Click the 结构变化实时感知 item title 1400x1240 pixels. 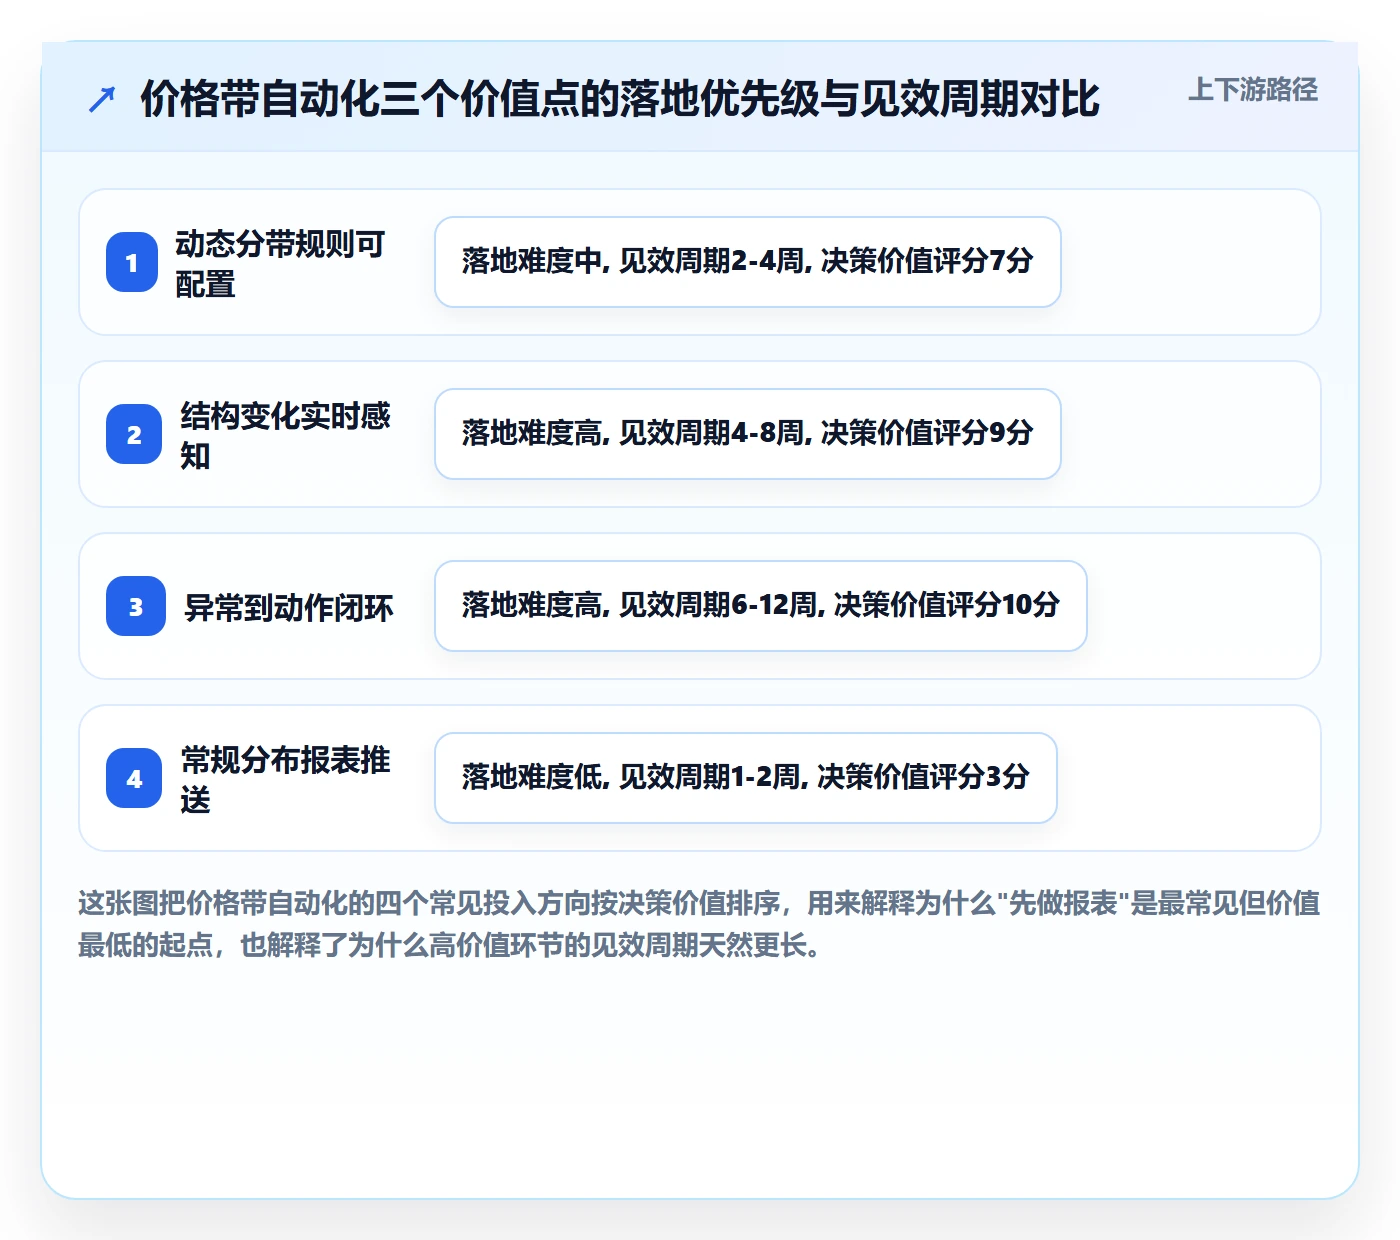pyautogui.click(x=285, y=435)
